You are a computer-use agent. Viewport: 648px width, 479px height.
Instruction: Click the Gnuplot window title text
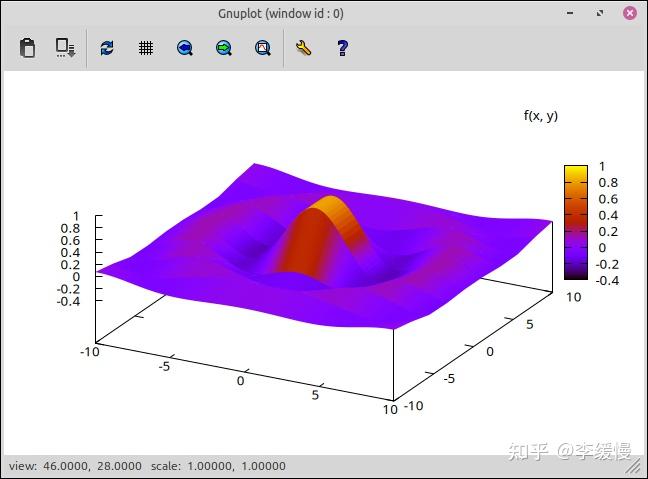tap(281, 14)
